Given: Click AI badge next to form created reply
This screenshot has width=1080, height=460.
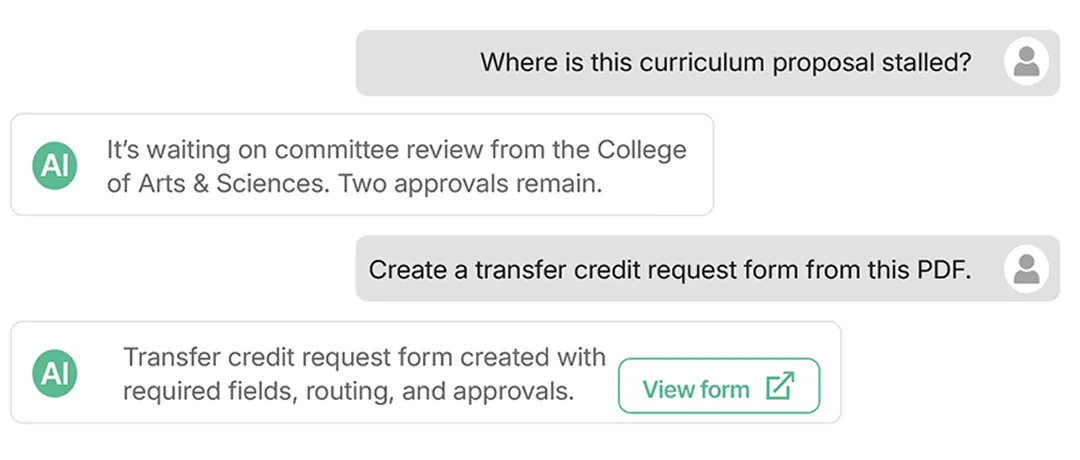Looking at the screenshot, I should tap(55, 373).
